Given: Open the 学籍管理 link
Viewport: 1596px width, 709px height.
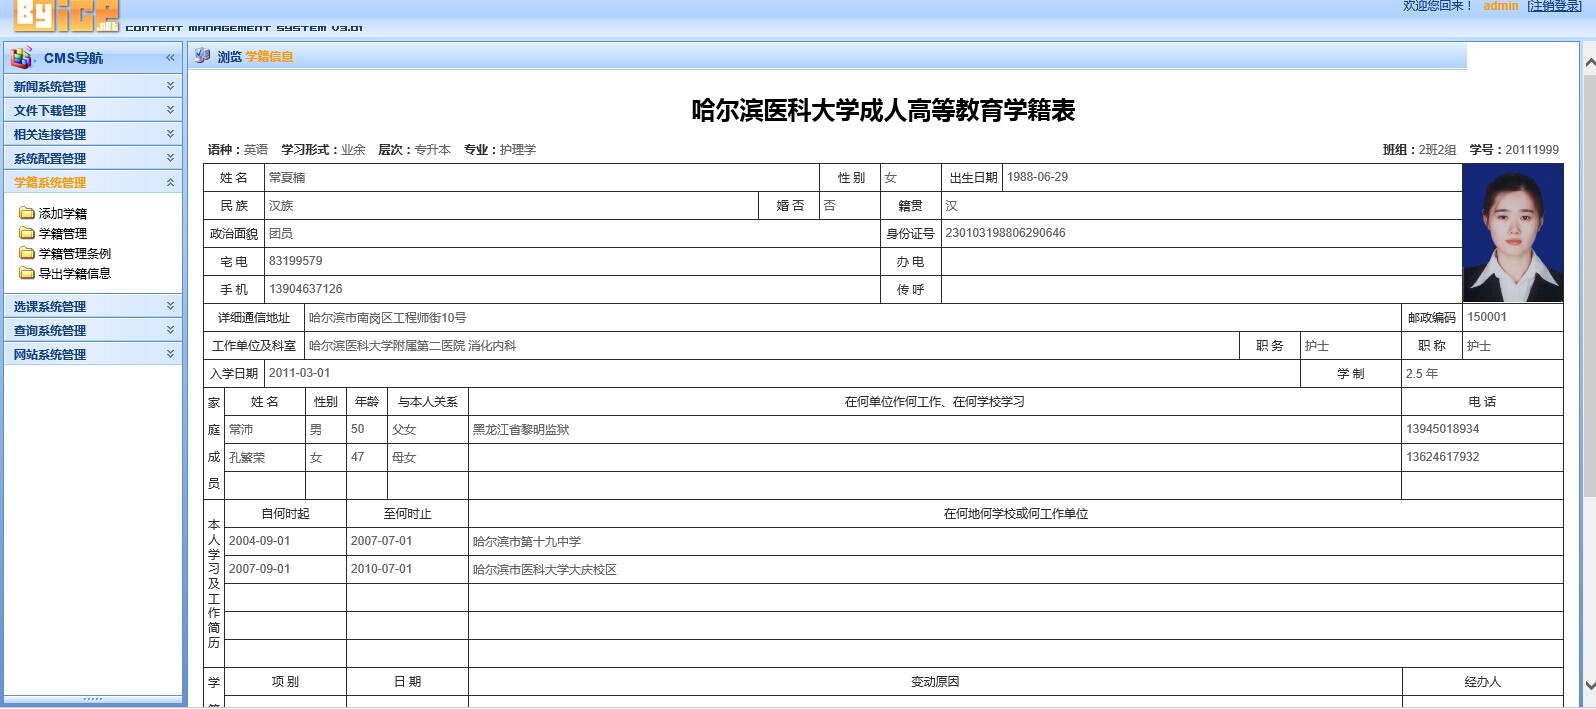Looking at the screenshot, I should click(63, 234).
